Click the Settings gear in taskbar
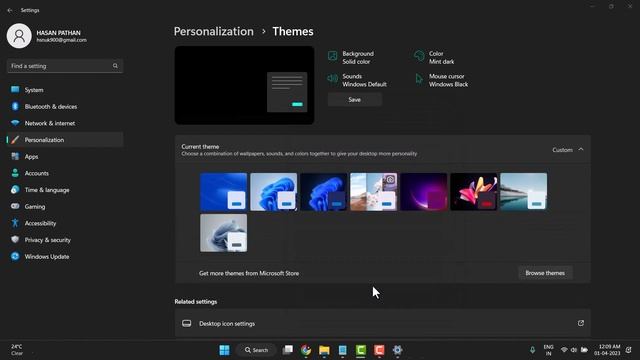Screen dimensions: 640x360 [398, 350]
